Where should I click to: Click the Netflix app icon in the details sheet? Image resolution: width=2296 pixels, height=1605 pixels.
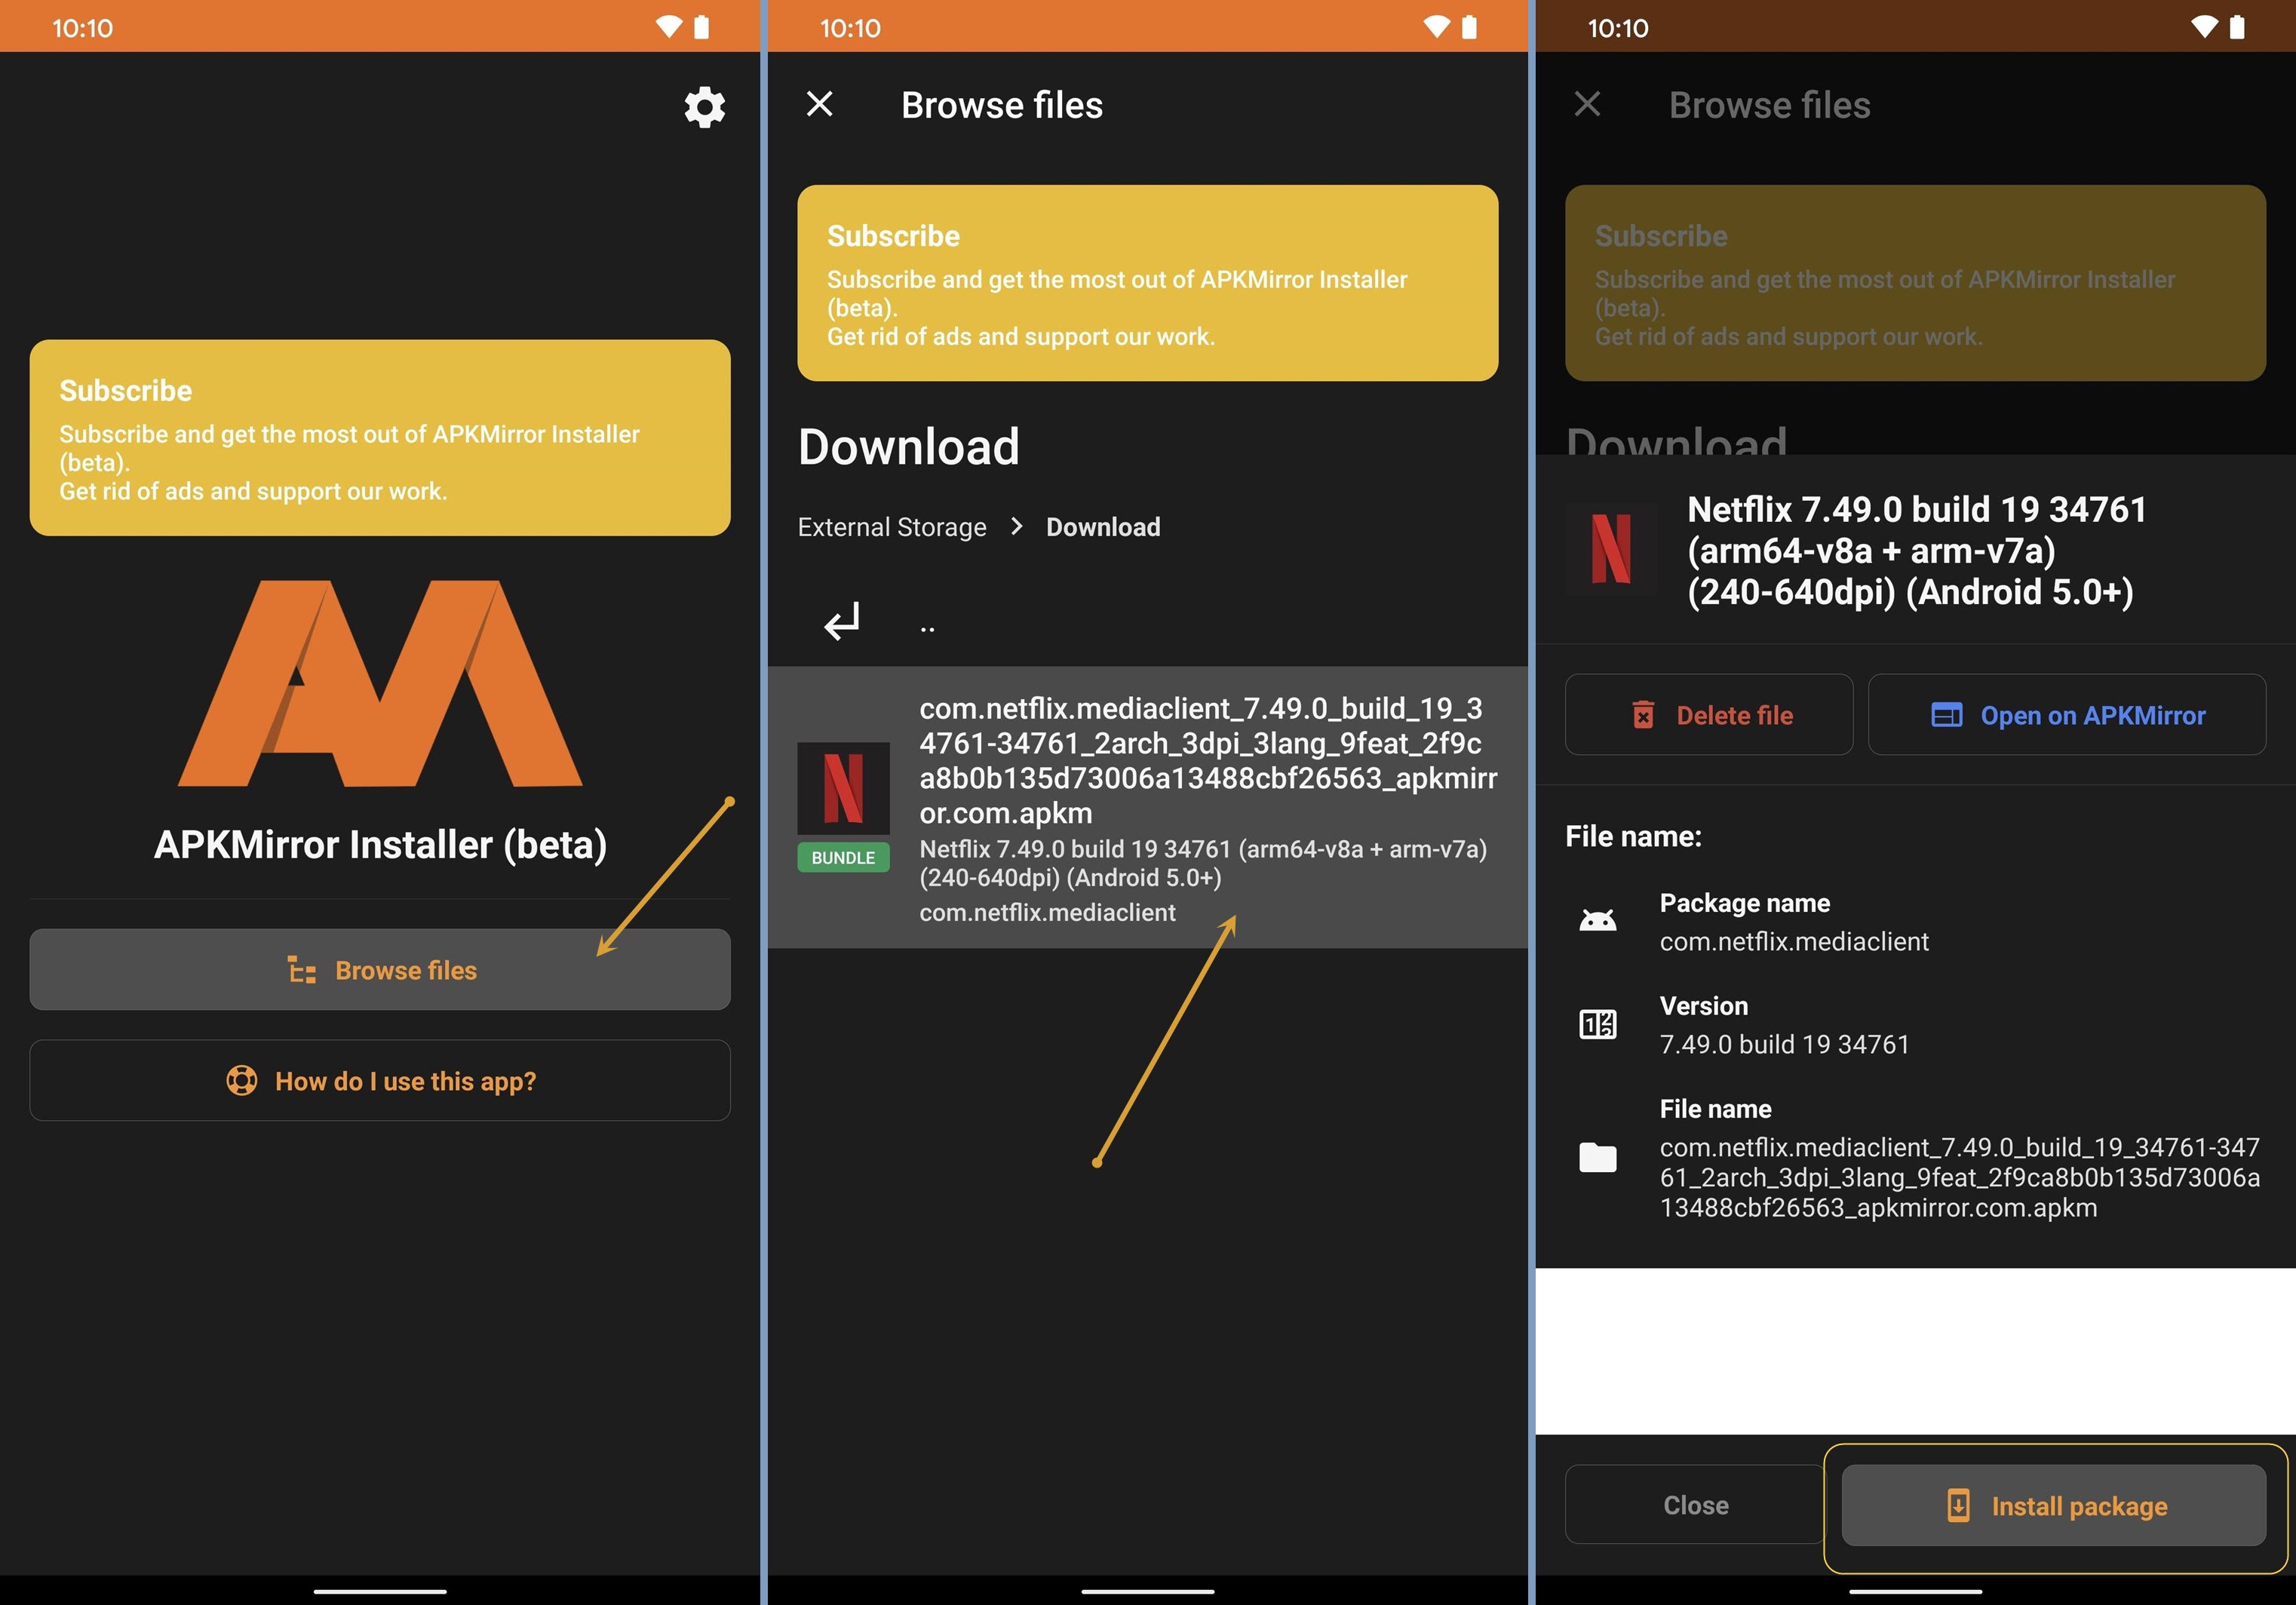(1611, 549)
